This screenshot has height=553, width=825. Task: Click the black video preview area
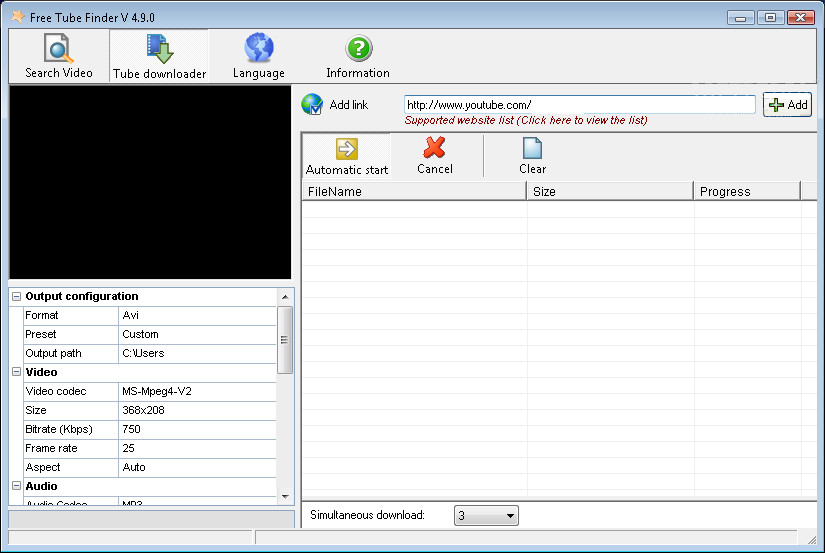point(150,182)
